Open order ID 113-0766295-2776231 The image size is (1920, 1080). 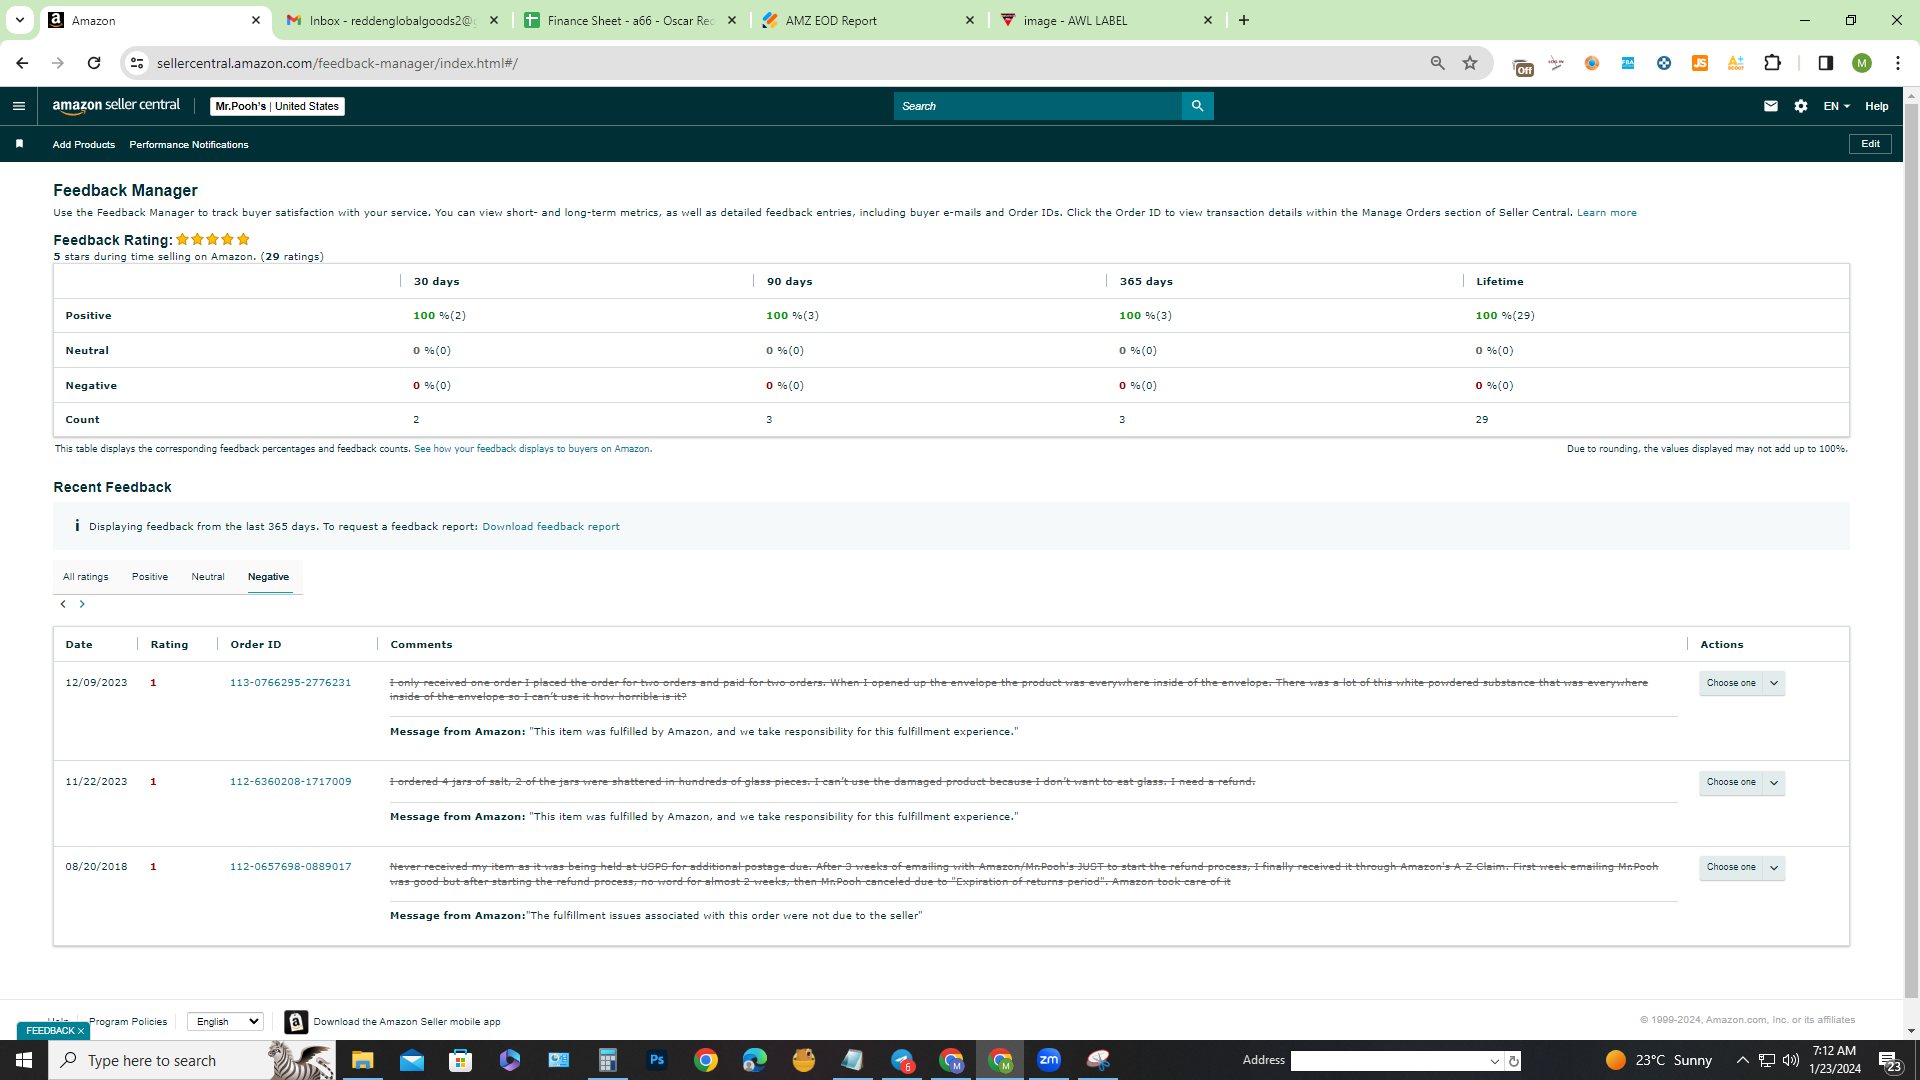tap(291, 683)
